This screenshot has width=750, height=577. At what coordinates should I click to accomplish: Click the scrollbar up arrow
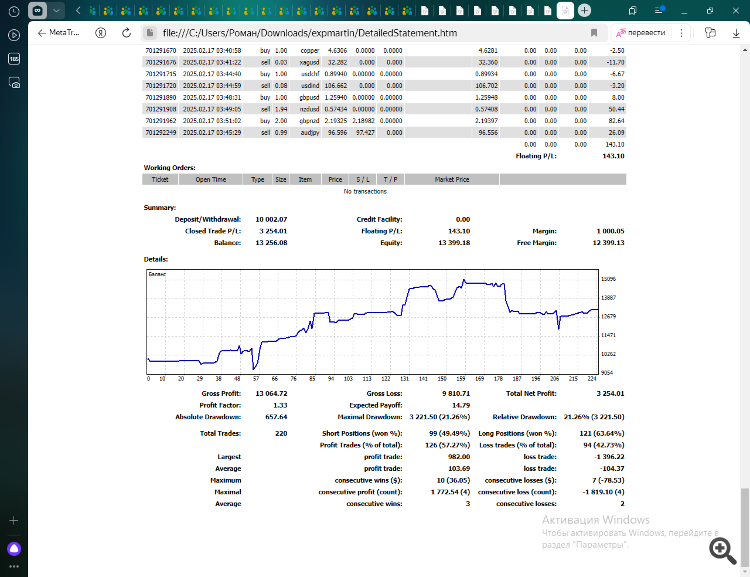coord(745,50)
